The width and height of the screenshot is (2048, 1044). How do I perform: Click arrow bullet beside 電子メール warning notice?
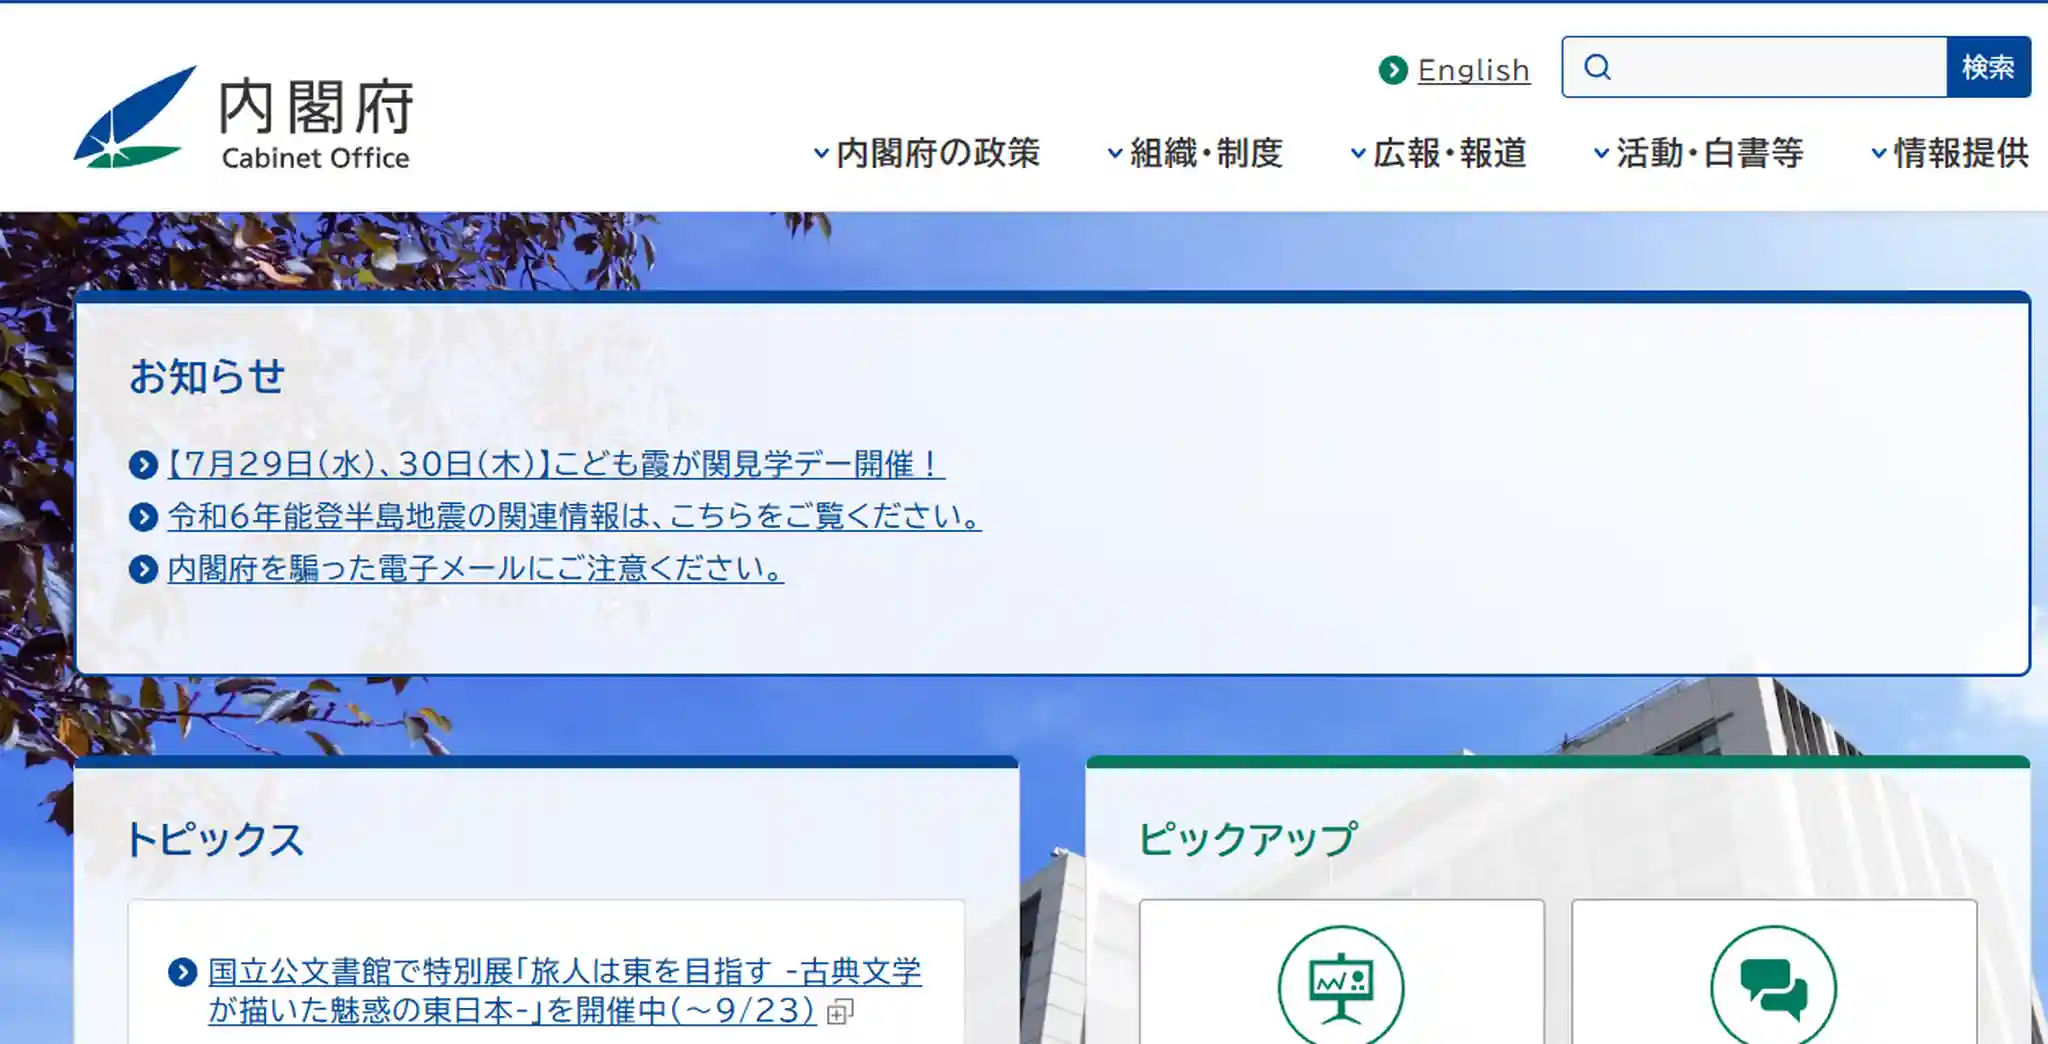(143, 569)
